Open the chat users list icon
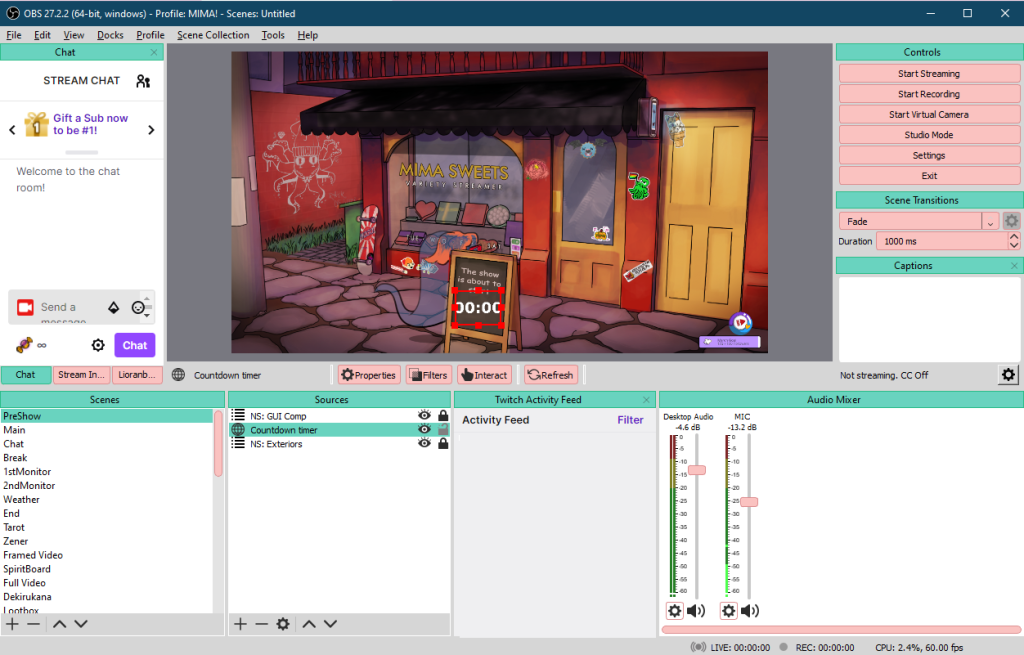The image size is (1024, 655). 143,81
